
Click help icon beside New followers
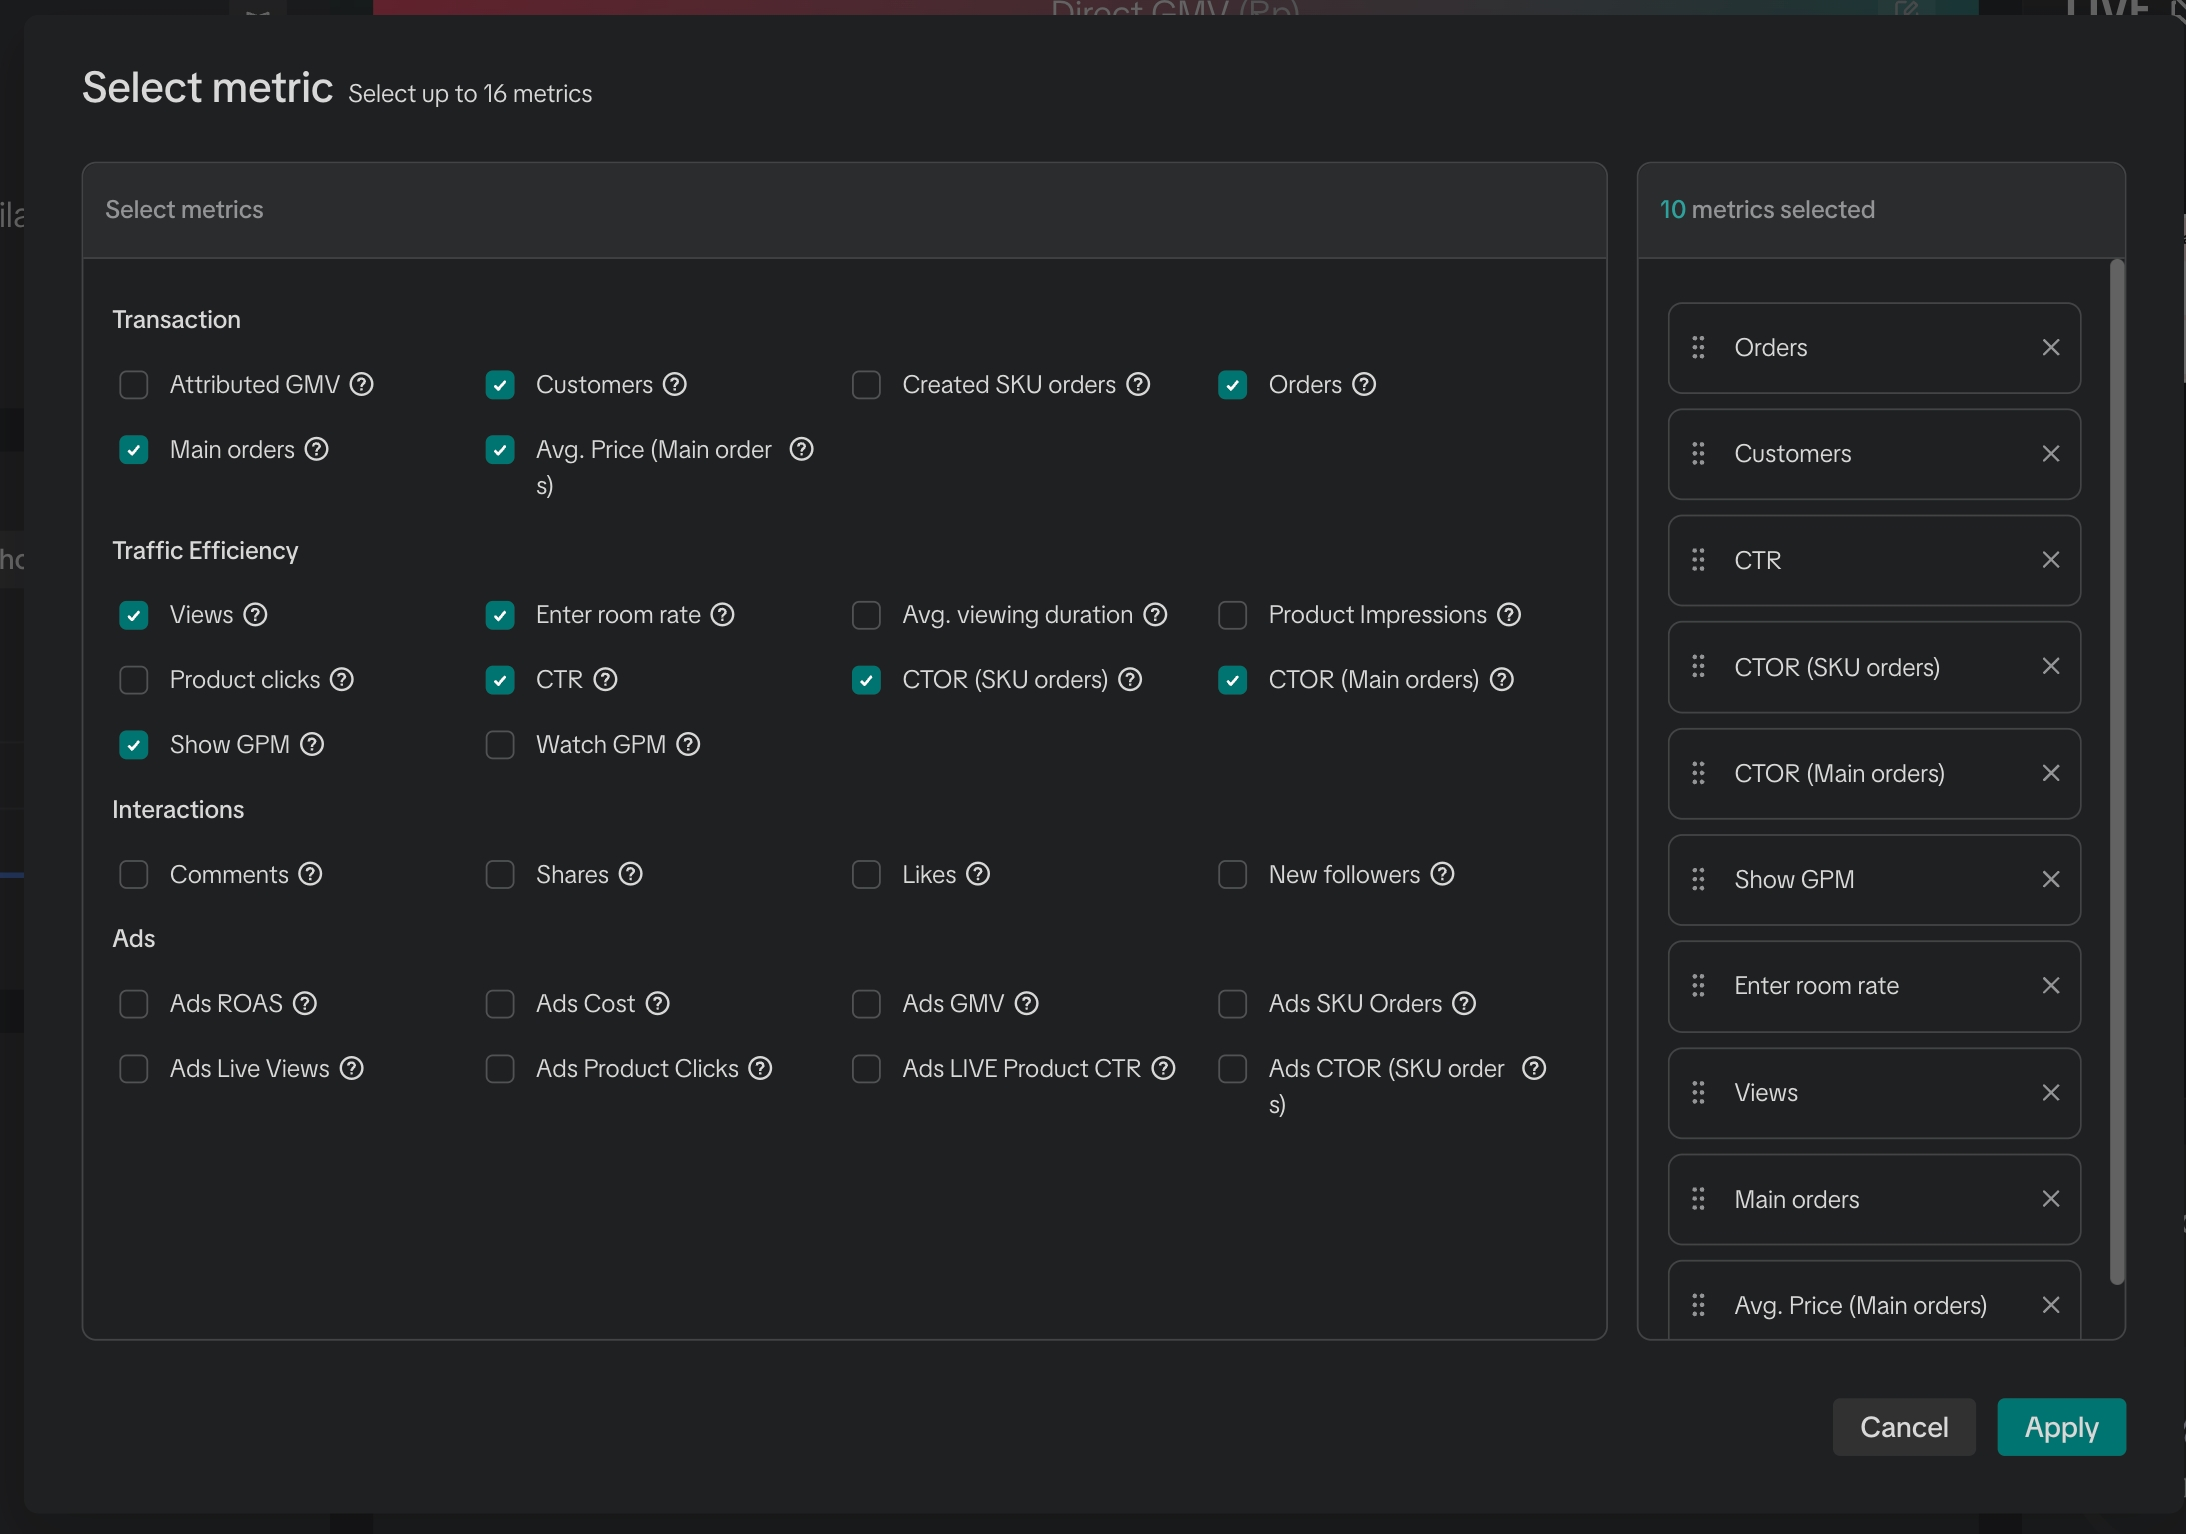[1442, 874]
